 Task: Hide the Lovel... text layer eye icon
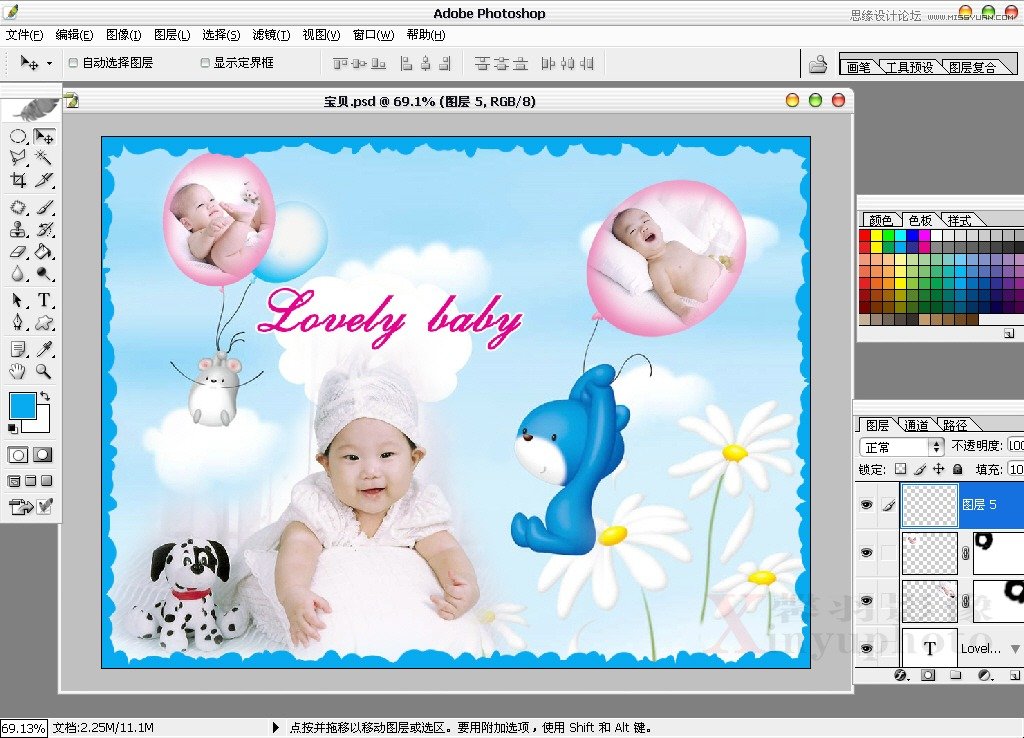[x=867, y=649]
